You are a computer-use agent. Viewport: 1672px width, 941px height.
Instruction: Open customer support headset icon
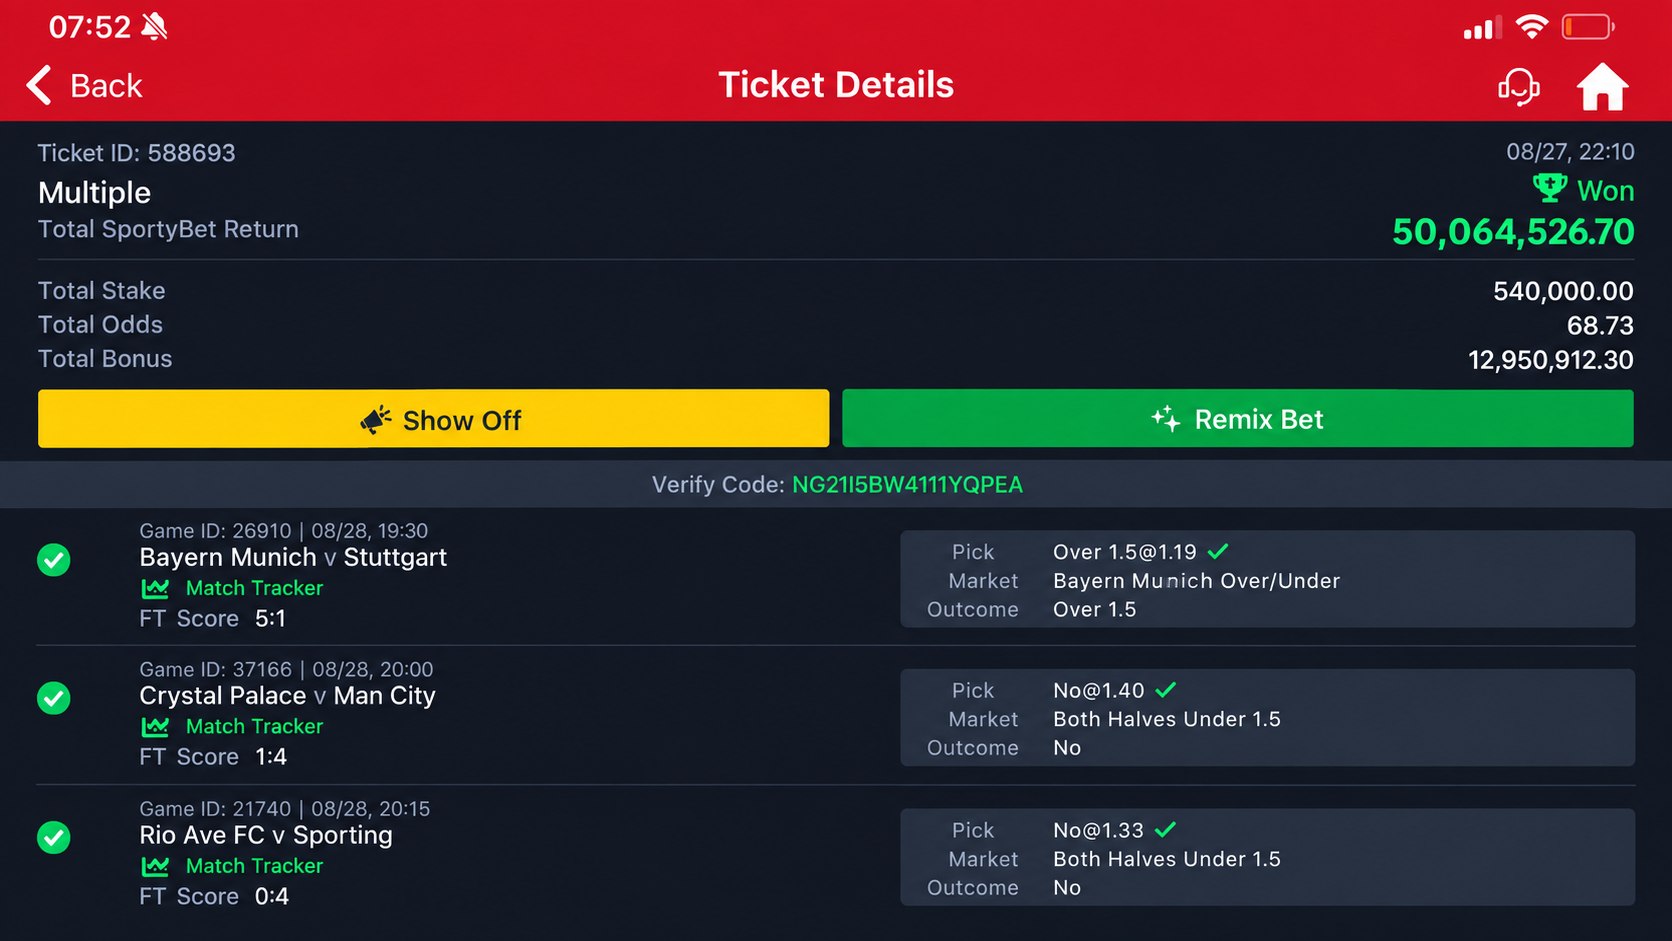pos(1518,87)
